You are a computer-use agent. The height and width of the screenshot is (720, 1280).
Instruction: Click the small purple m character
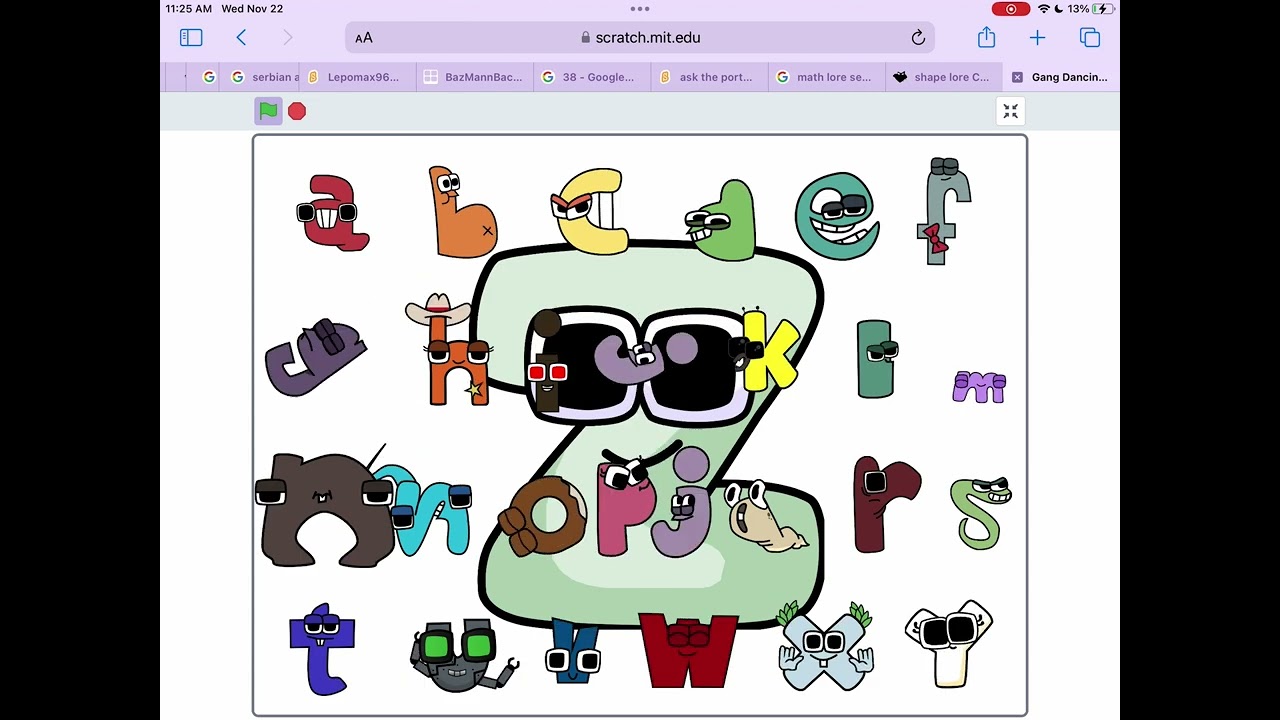point(979,387)
